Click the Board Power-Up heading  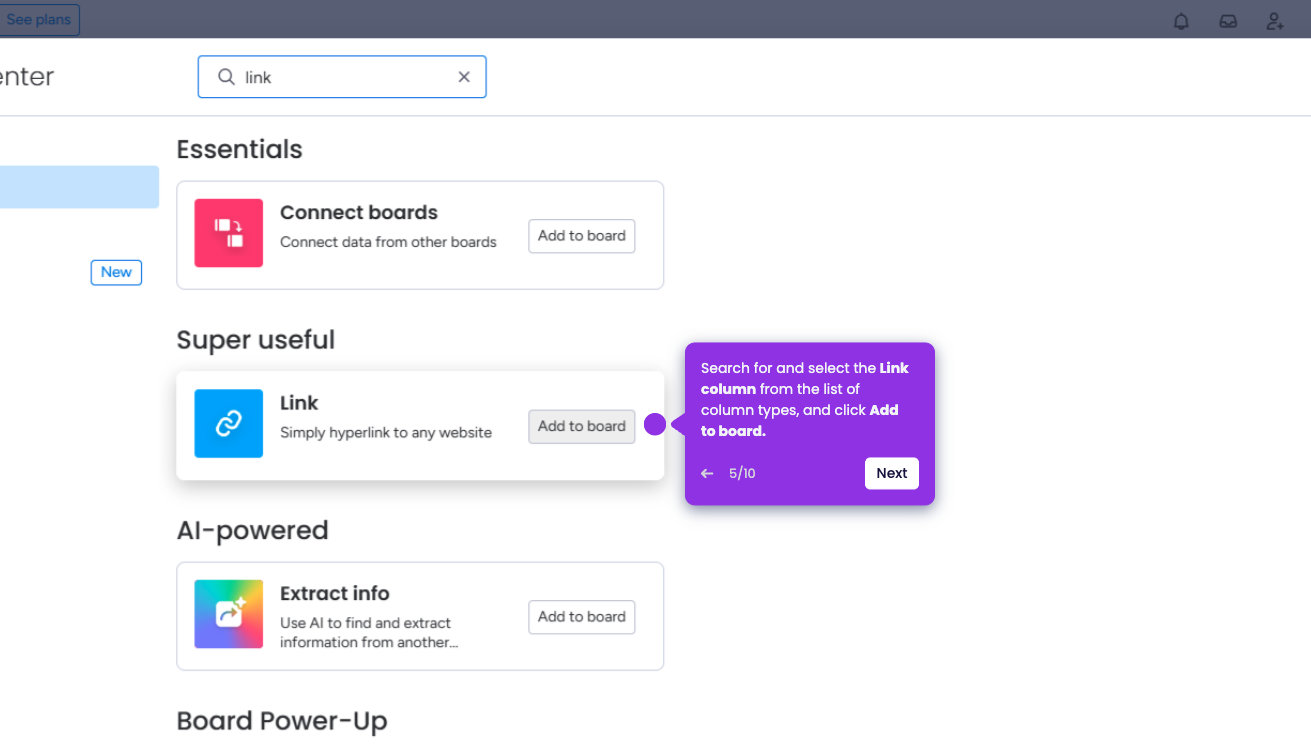click(x=282, y=721)
